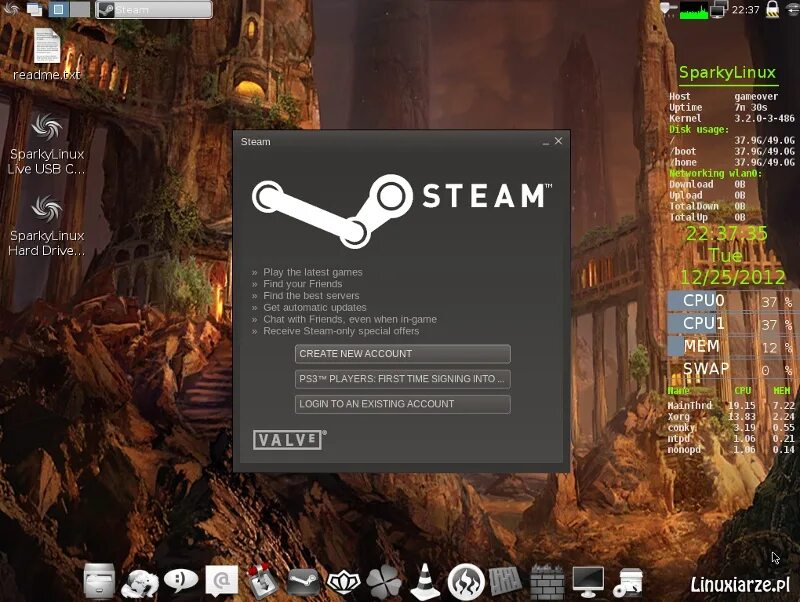Image resolution: width=800 pixels, height=602 pixels.
Task: Minimize the Steam dialog window
Action: (545, 142)
